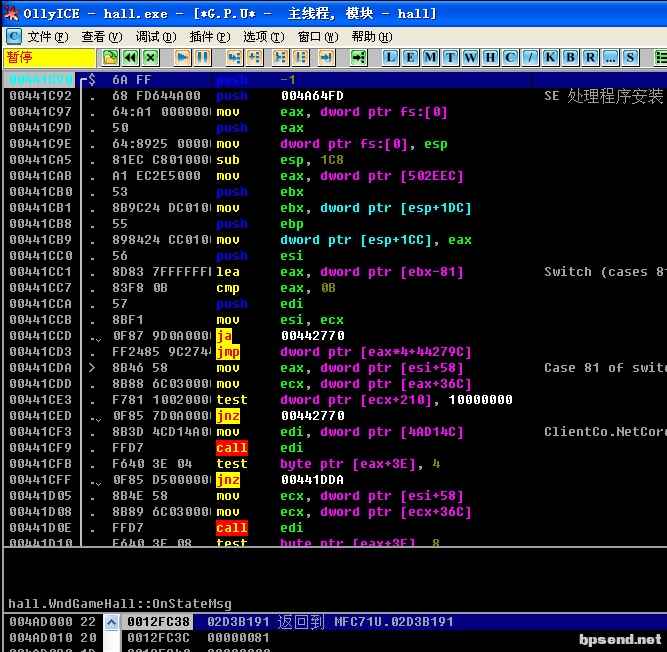Select the sub esp, 1C8 instruction

coord(335,160)
